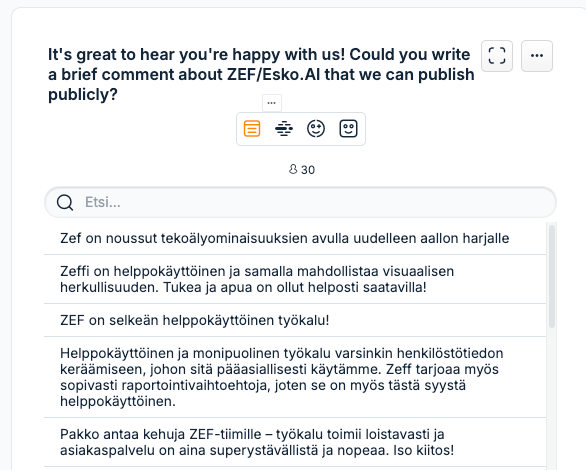Click the comments list scrollbar thumb
The width and height of the screenshot is (586, 470).
coord(552,276)
